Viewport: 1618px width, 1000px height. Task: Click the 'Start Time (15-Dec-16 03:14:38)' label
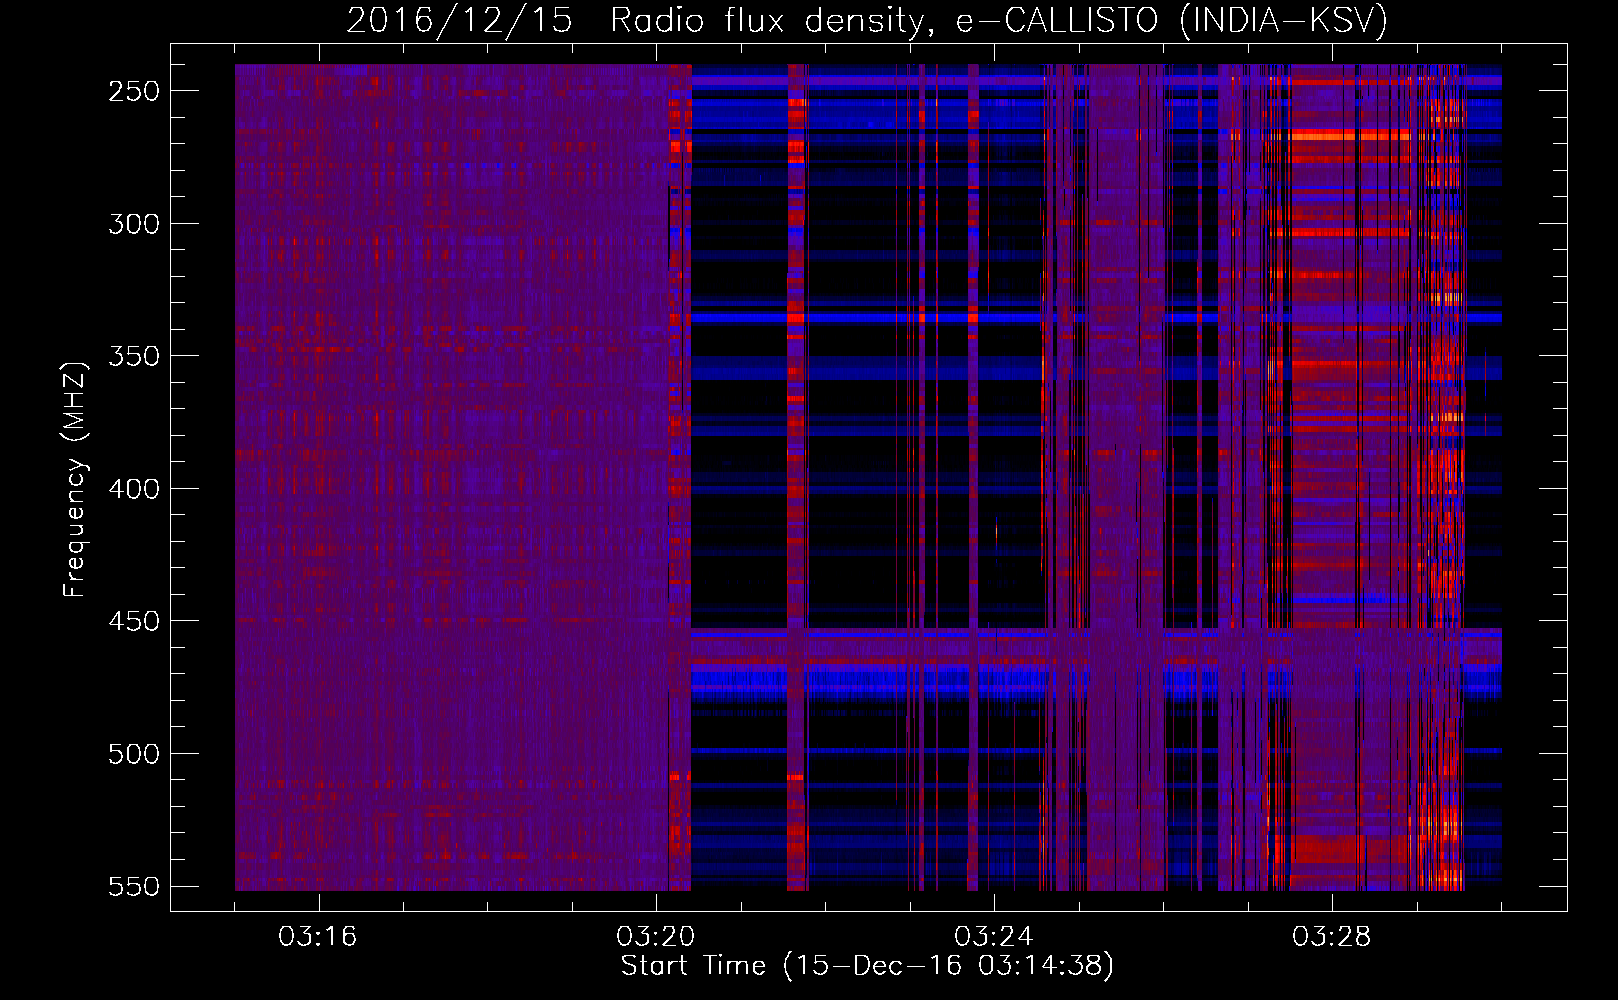click(x=867, y=966)
